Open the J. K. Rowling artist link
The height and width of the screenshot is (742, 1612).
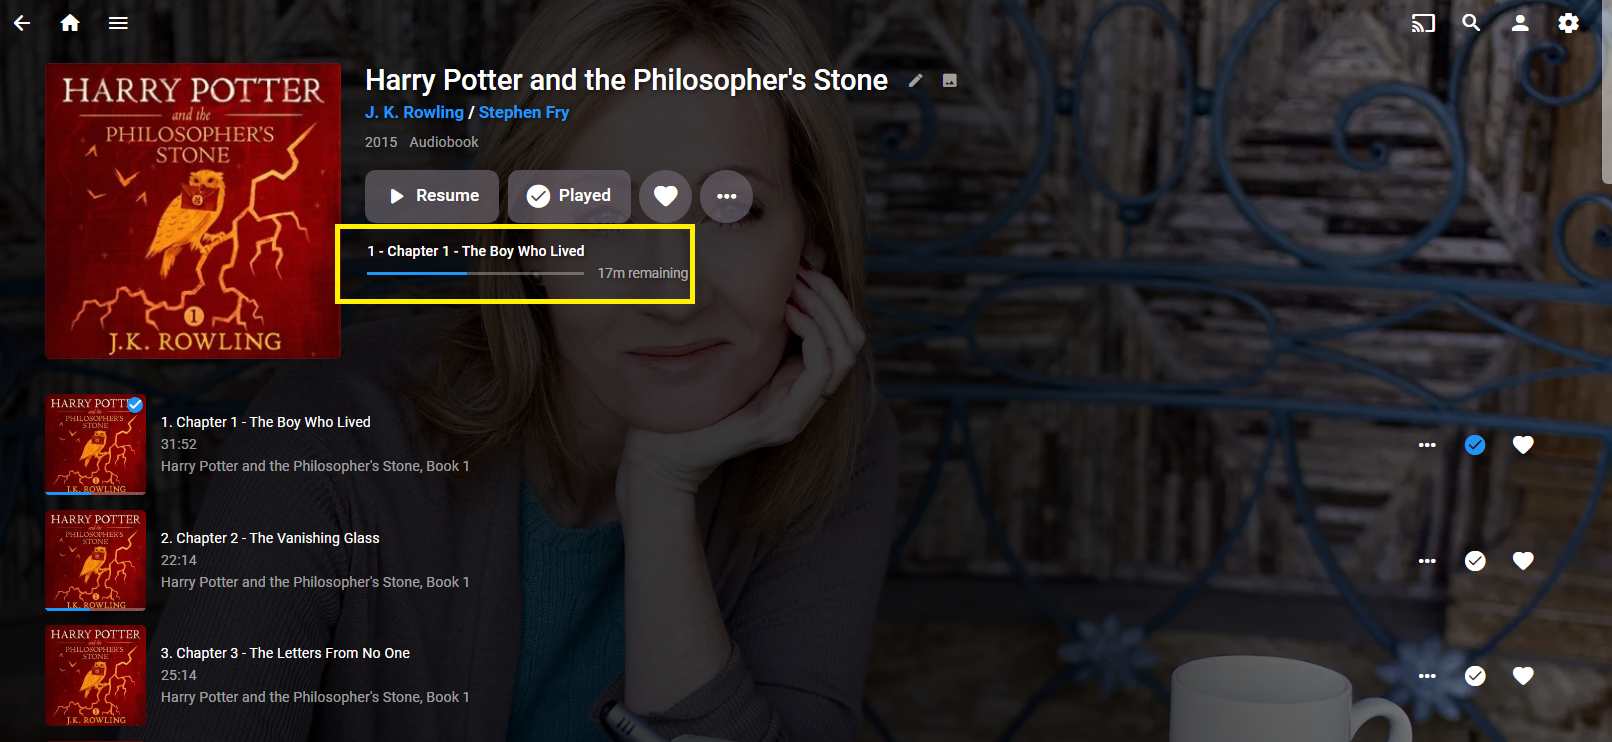(414, 113)
